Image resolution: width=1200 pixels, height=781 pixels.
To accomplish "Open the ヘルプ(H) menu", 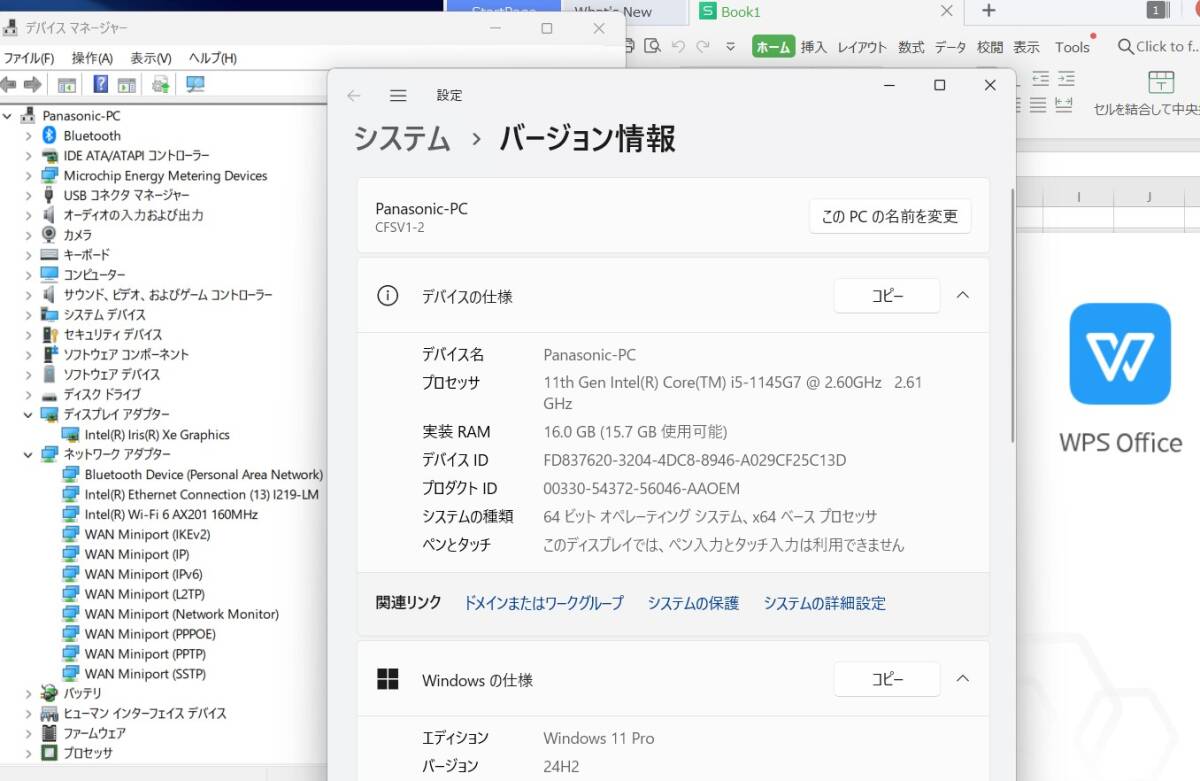I will pyautogui.click(x=213, y=58).
